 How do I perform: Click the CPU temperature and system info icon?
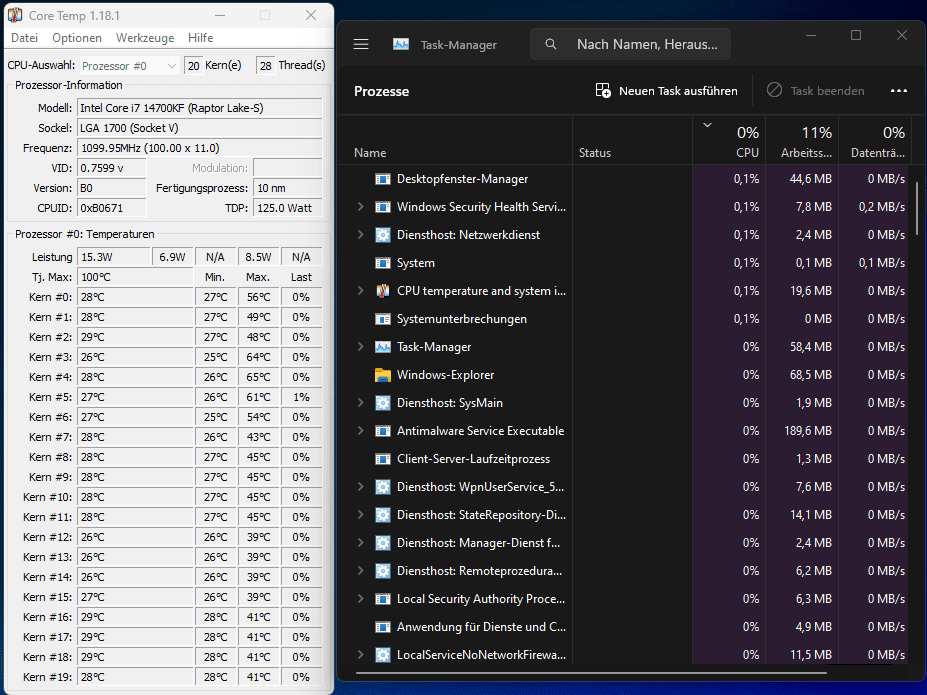pyautogui.click(x=383, y=291)
